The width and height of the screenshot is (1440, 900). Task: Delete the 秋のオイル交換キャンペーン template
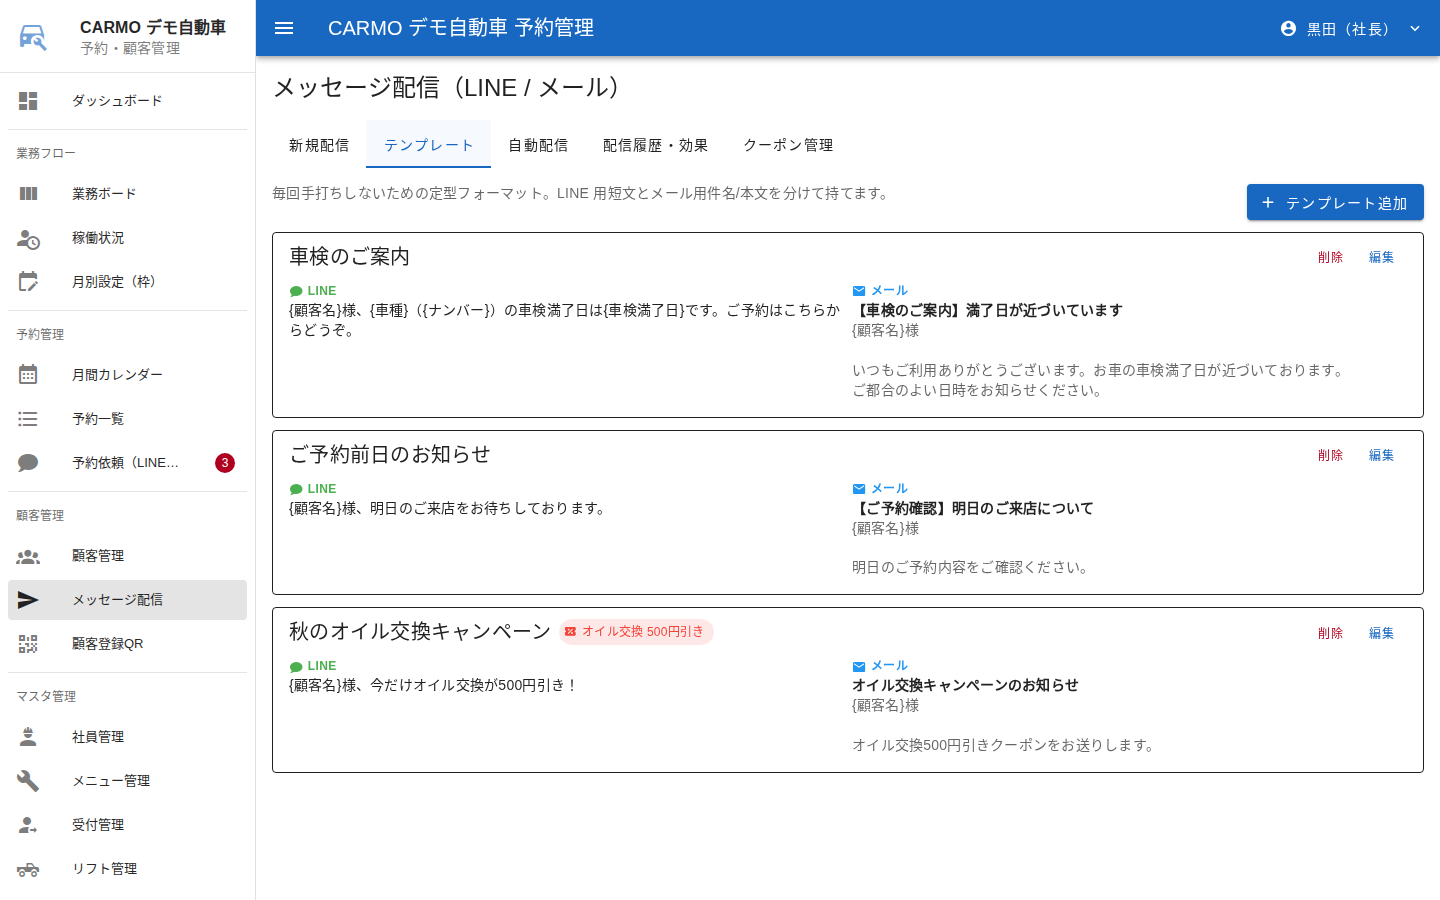1330,633
